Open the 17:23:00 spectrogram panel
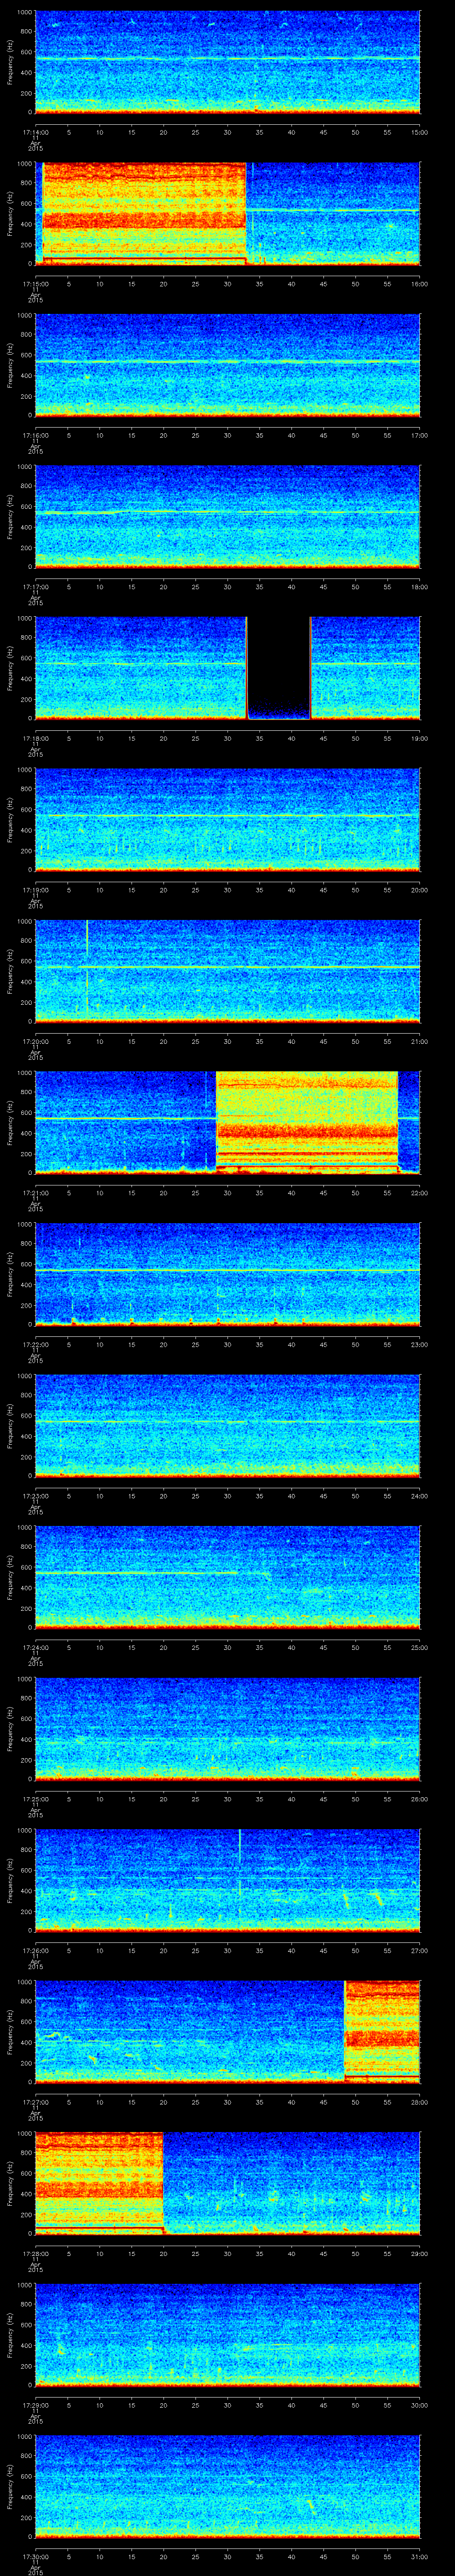 click(x=227, y=1425)
